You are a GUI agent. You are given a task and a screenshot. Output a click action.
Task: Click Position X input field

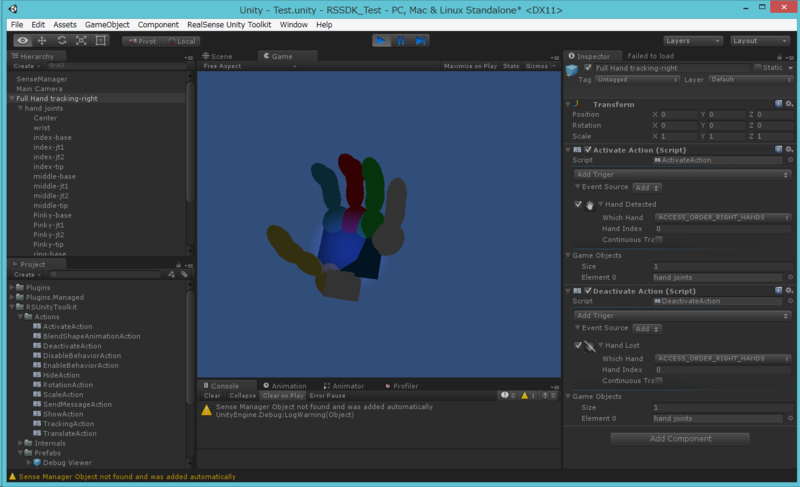[x=678, y=115]
